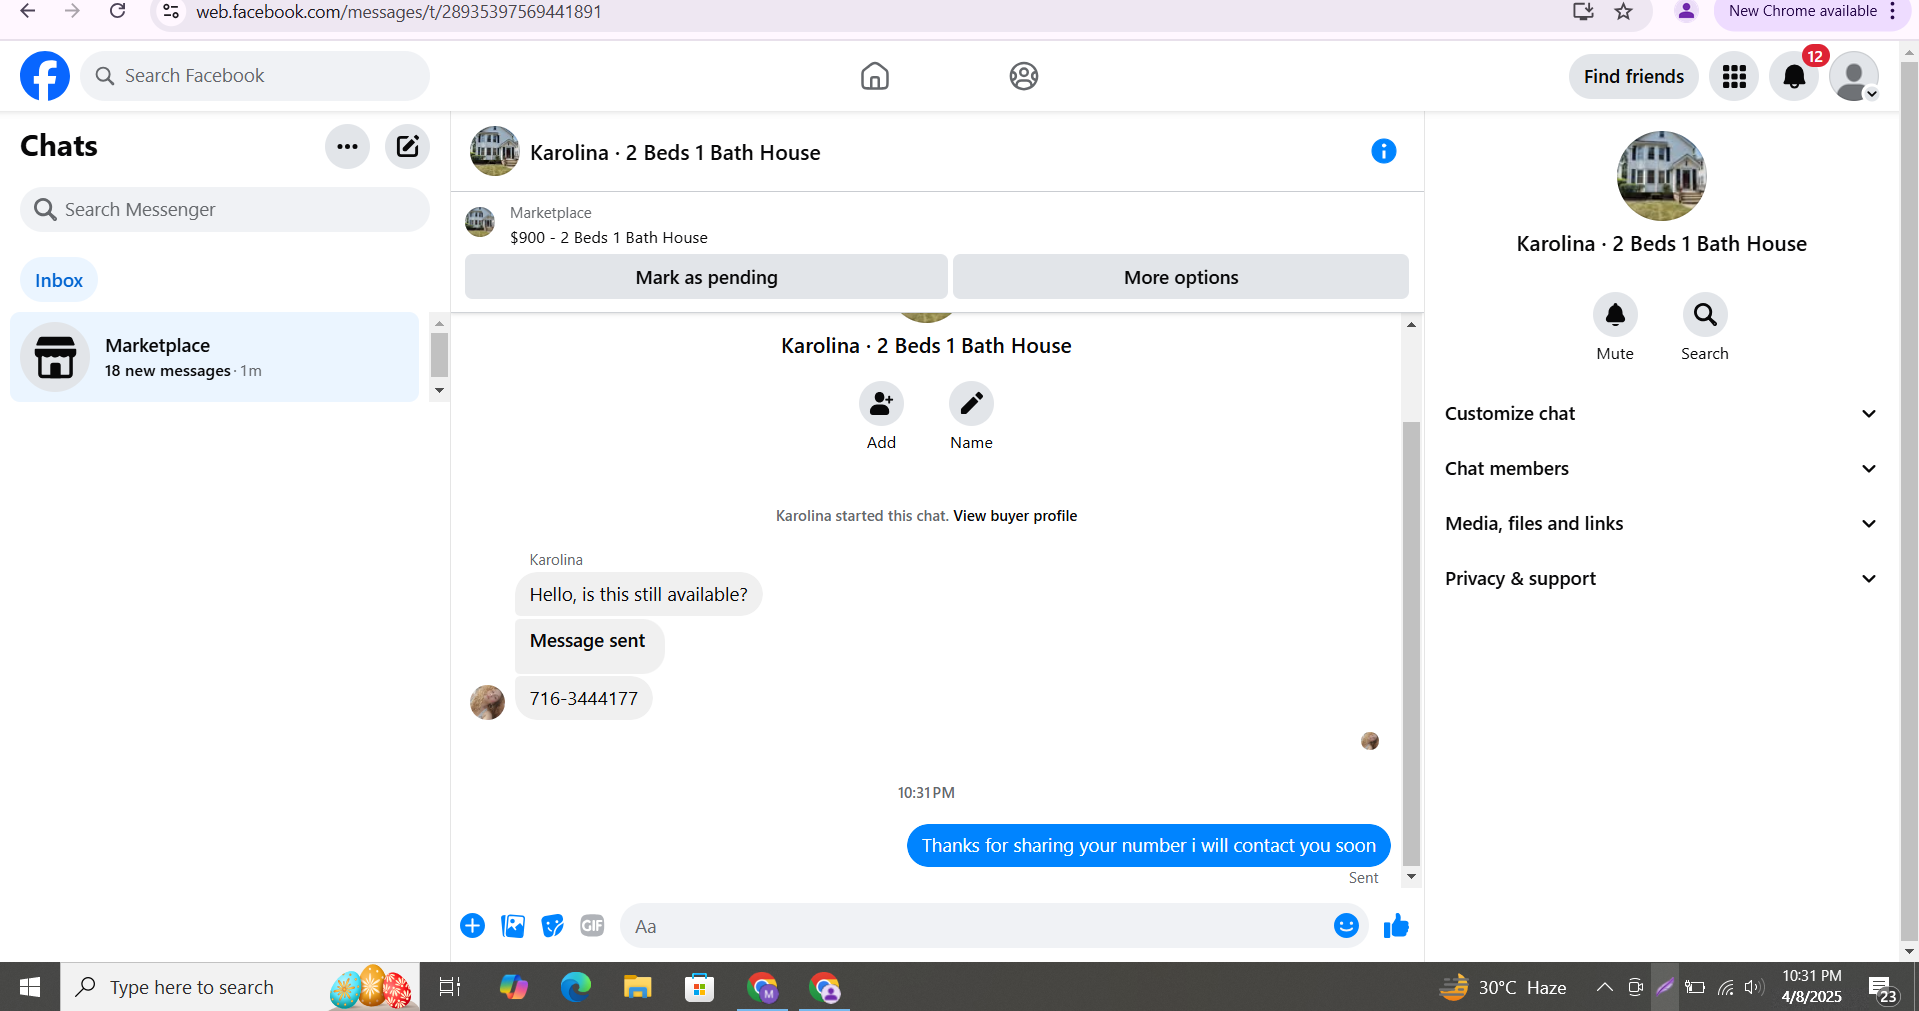Image resolution: width=1919 pixels, height=1011 pixels.
Task: Focus the Search Messenger field
Action: (225, 210)
